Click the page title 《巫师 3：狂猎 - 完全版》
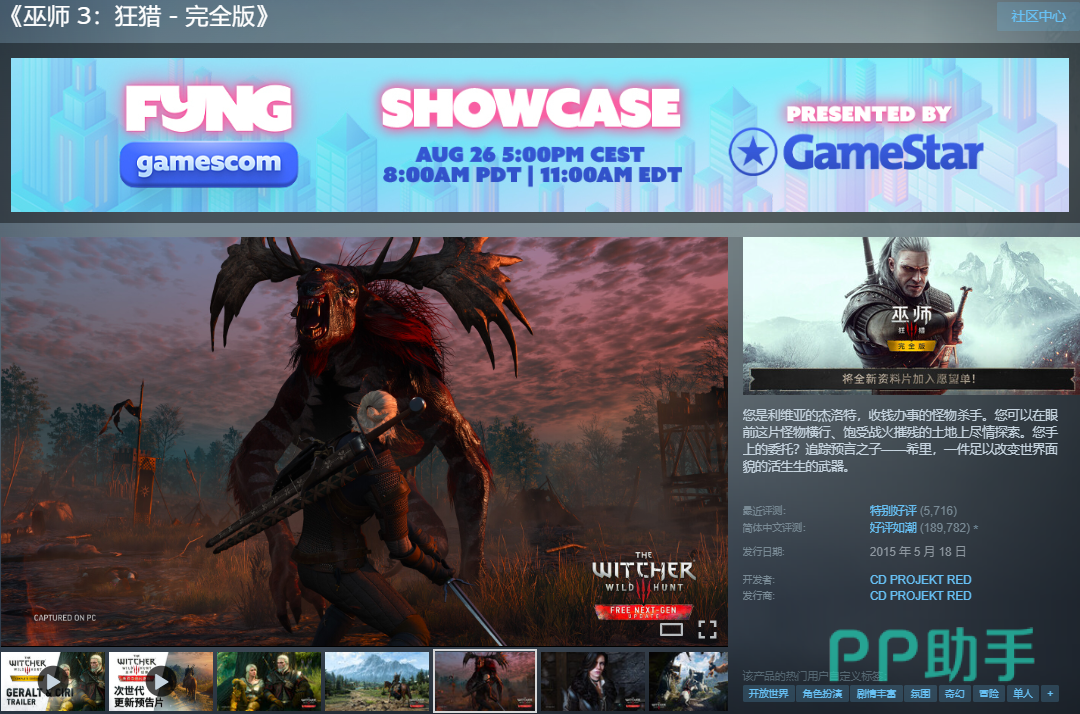The width and height of the screenshot is (1080, 714). (x=138, y=16)
